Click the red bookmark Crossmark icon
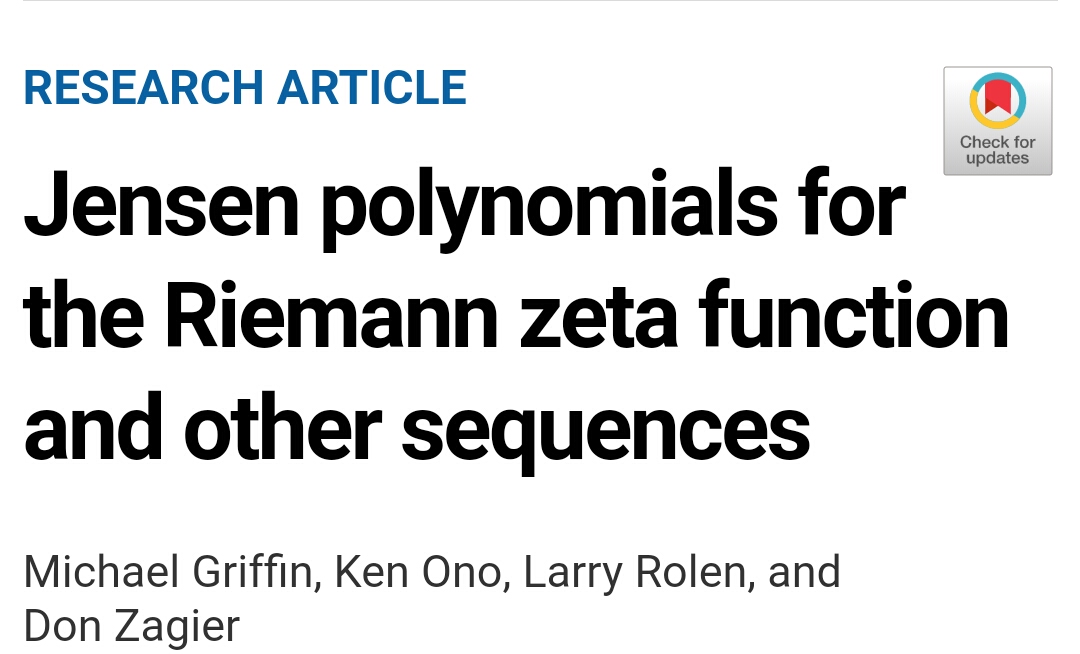The width and height of the screenshot is (1080, 654). coord(997,100)
